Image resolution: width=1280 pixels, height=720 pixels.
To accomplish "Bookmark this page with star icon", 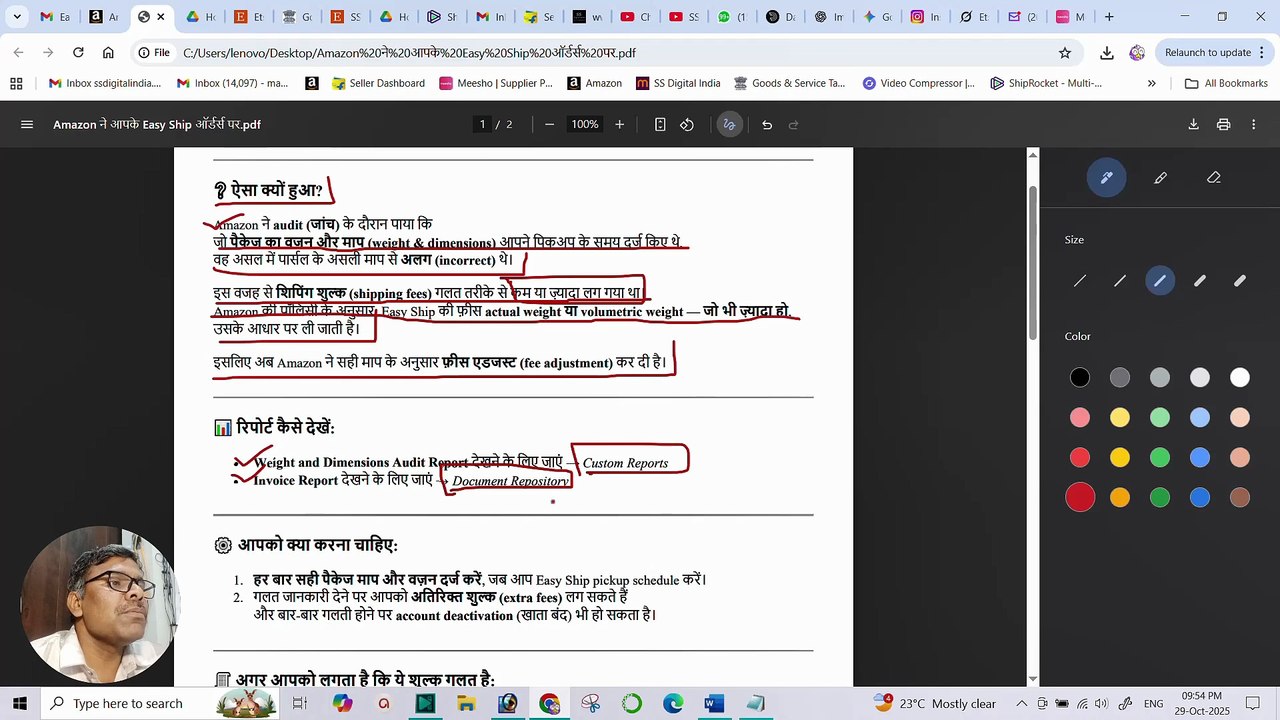I will coord(1065,53).
